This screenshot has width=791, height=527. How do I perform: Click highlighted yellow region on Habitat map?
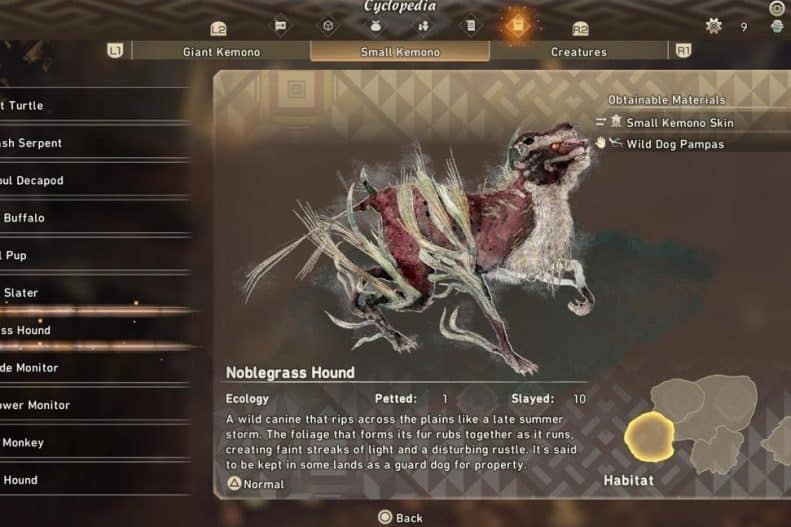click(649, 436)
